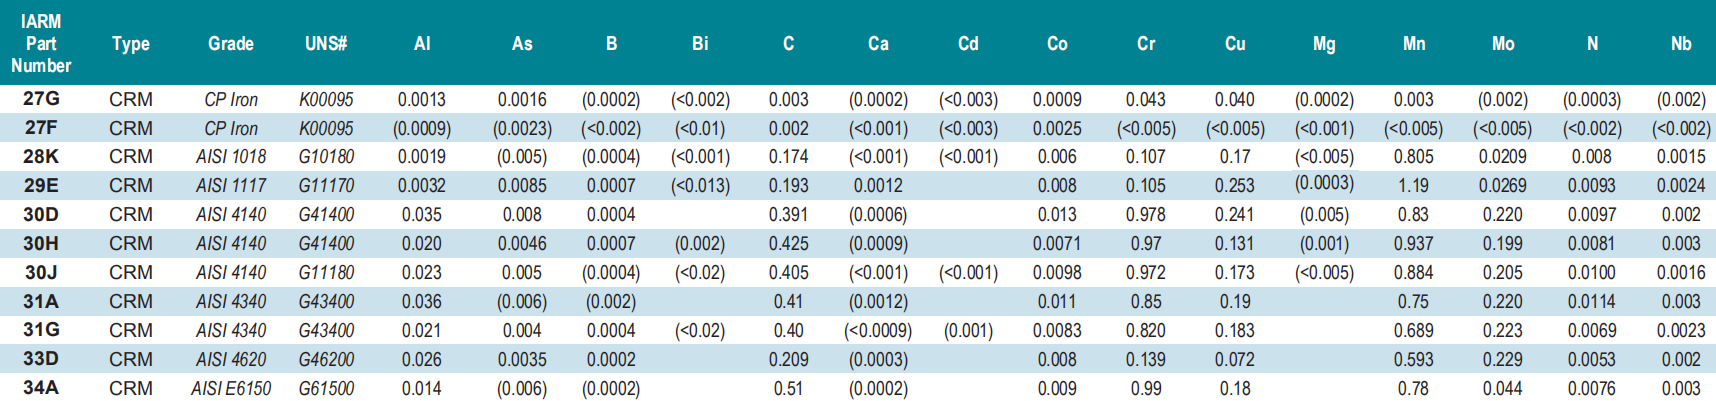This screenshot has height=401, width=1716.
Task: Click the 1.19 Mn value for 29E
Action: [1413, 186]
